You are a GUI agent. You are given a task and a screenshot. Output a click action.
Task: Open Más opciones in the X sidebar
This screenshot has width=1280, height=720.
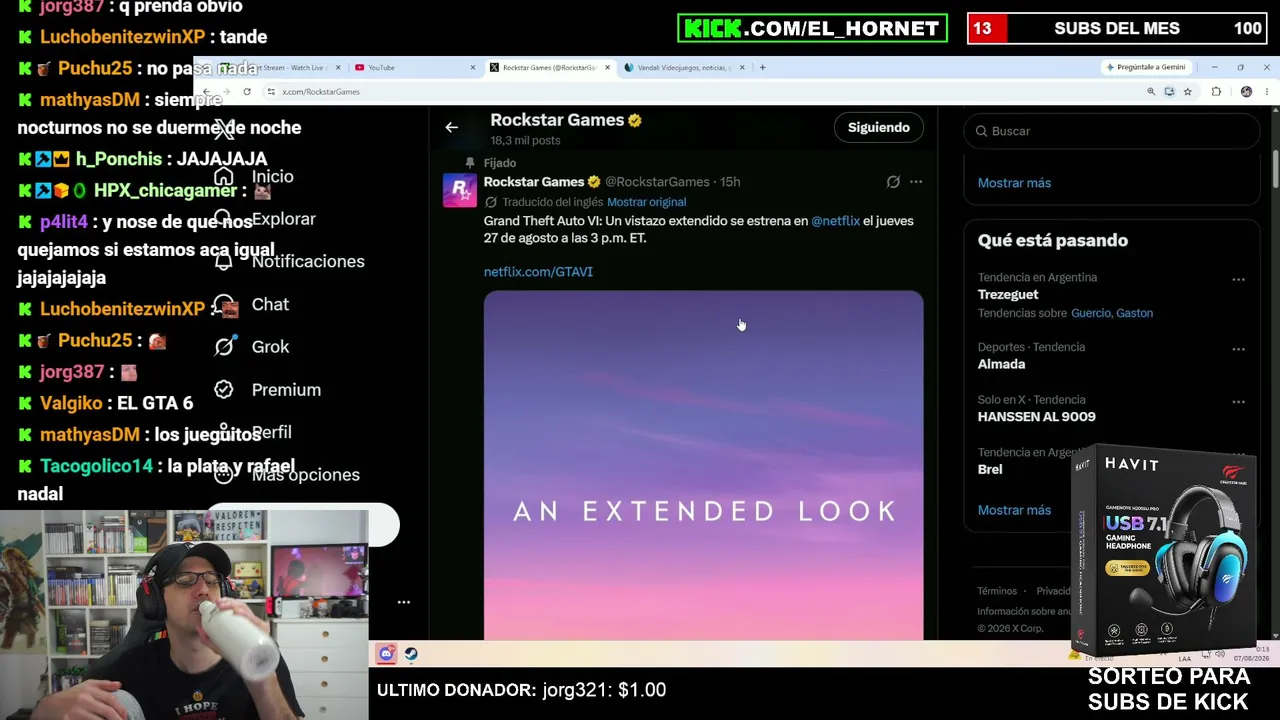click(306, 475)
